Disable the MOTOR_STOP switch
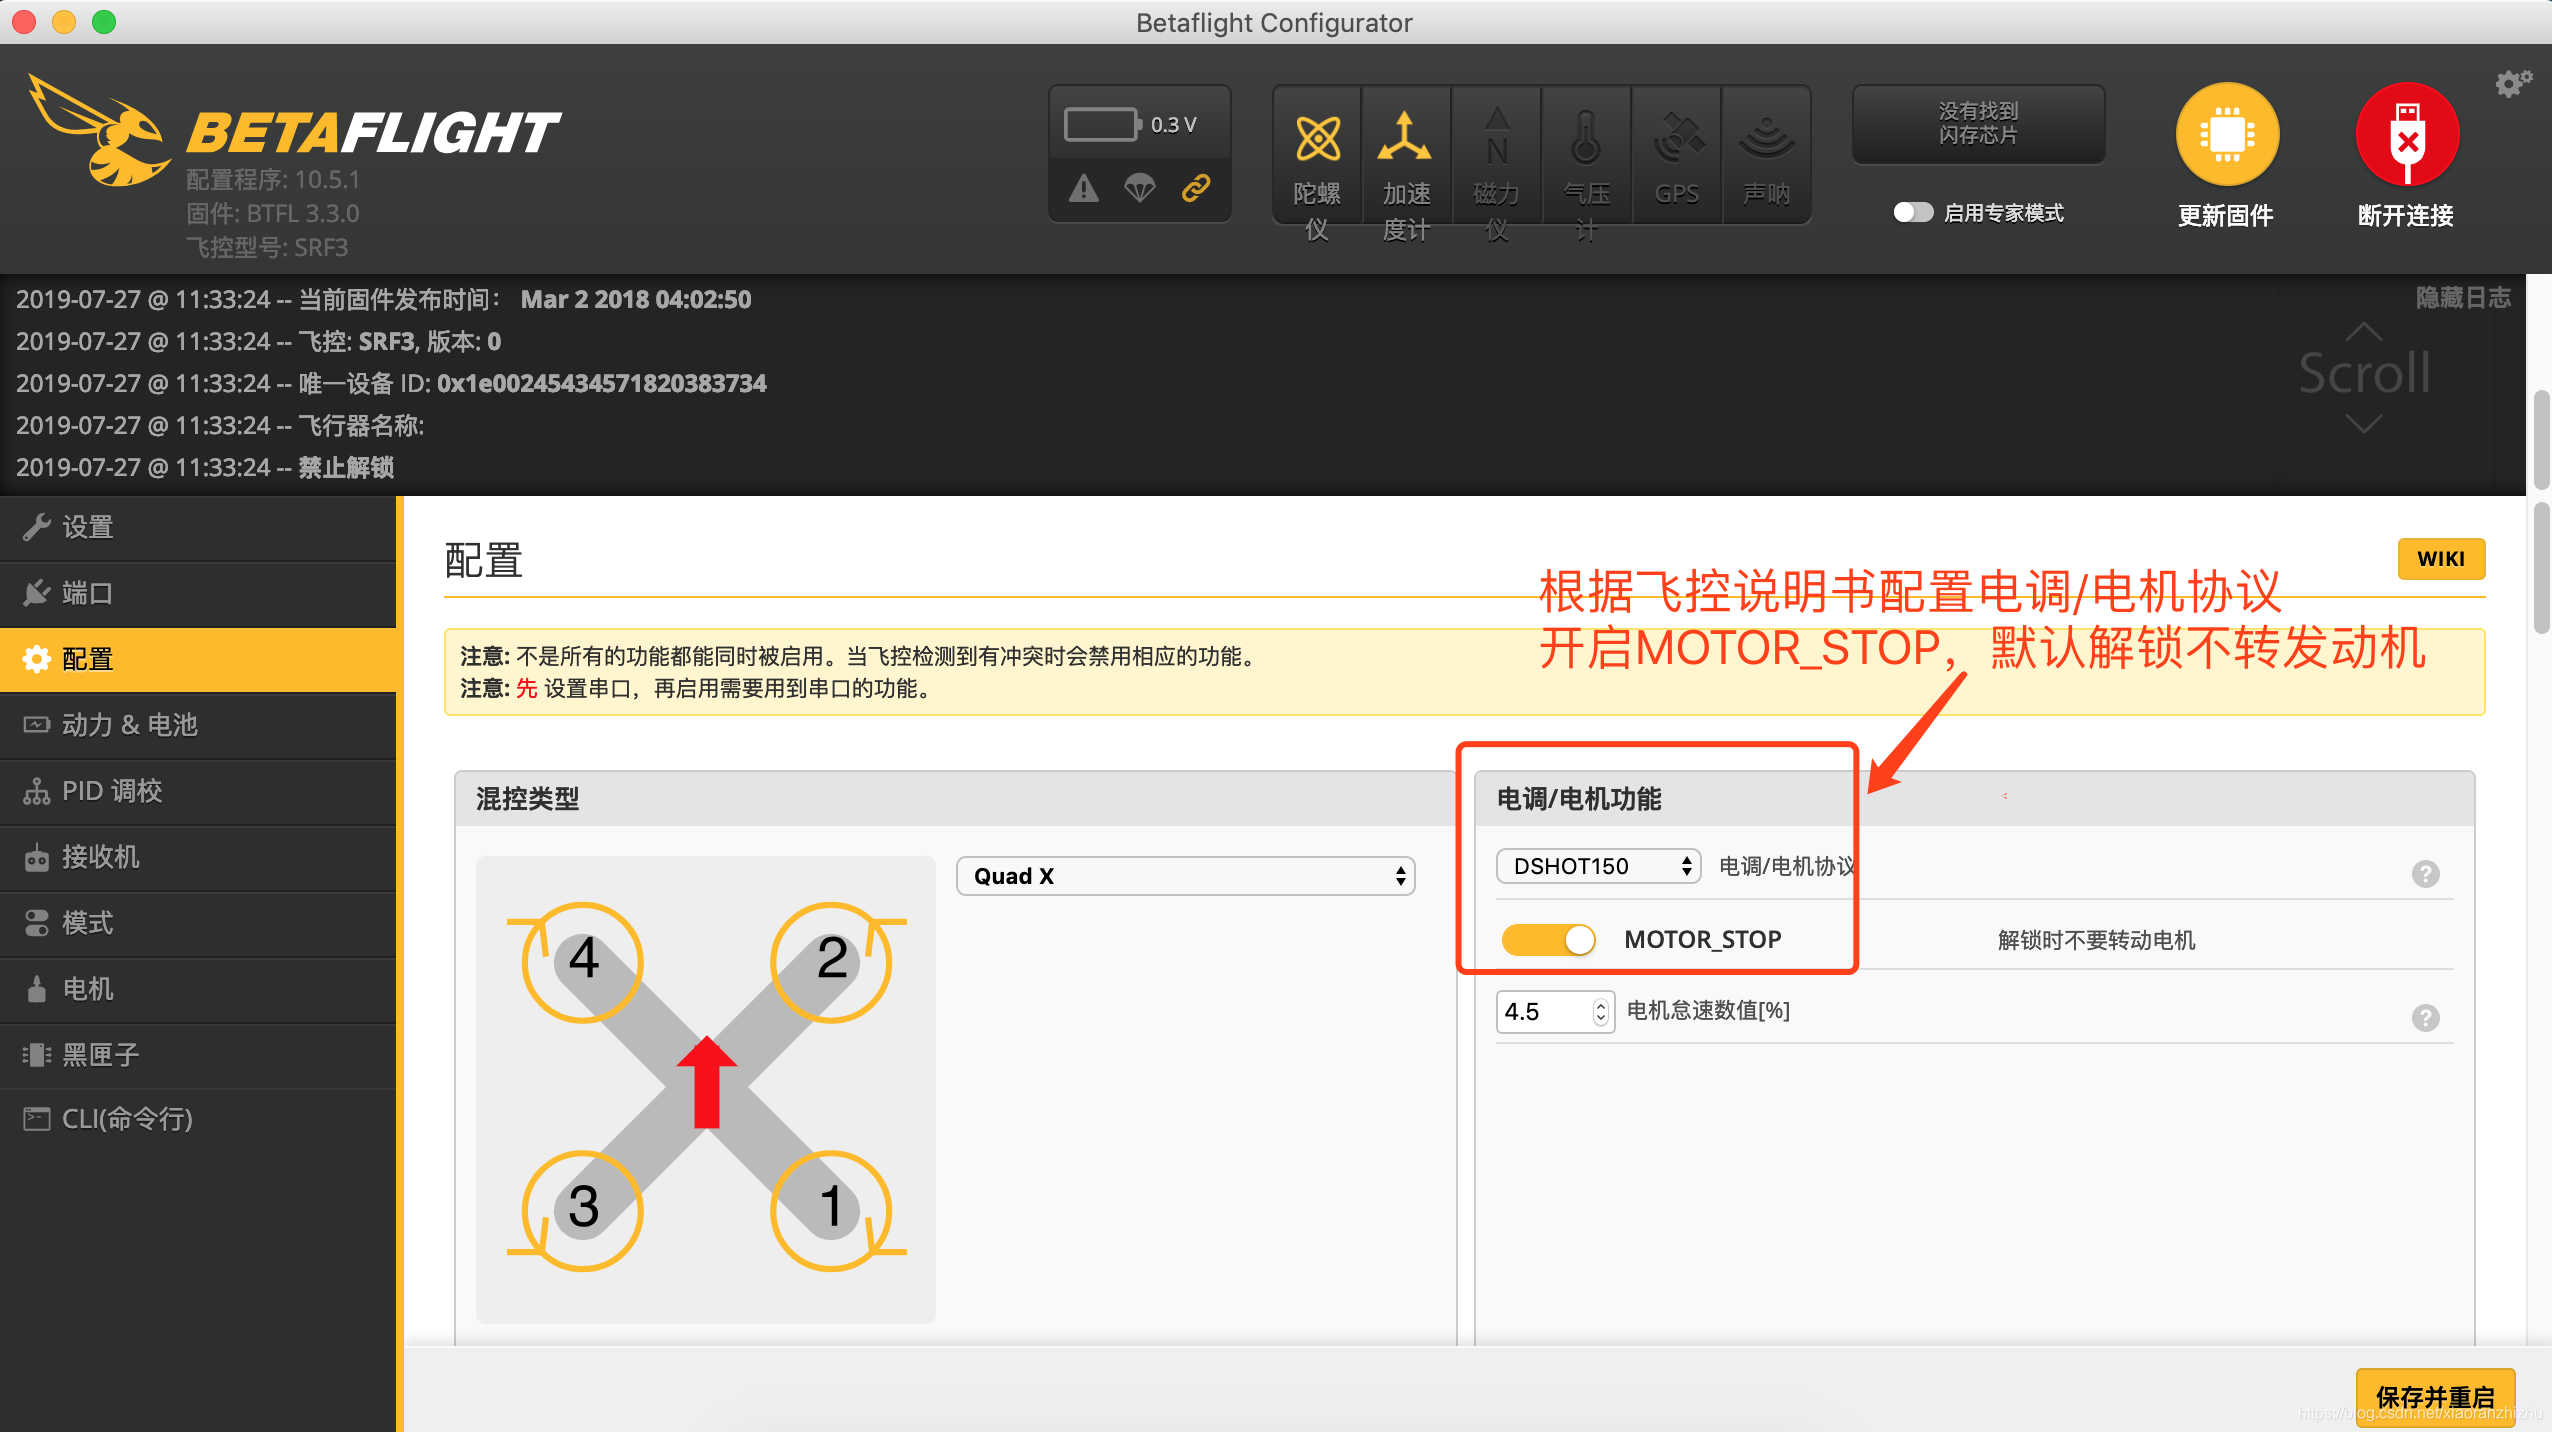Viewport: 2552px width, 1432px height. (x=1548, y=939)
